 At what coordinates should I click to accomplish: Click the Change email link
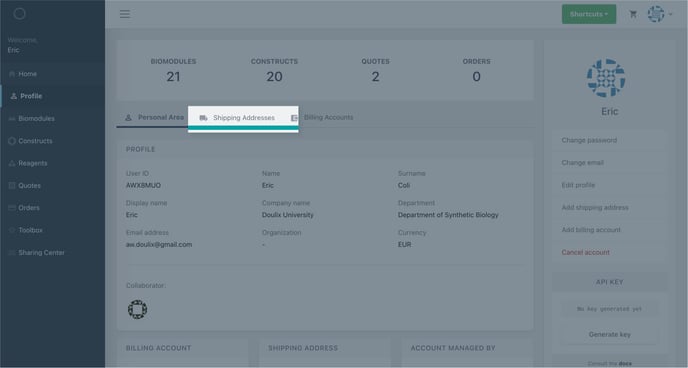[x=582, y=163]
